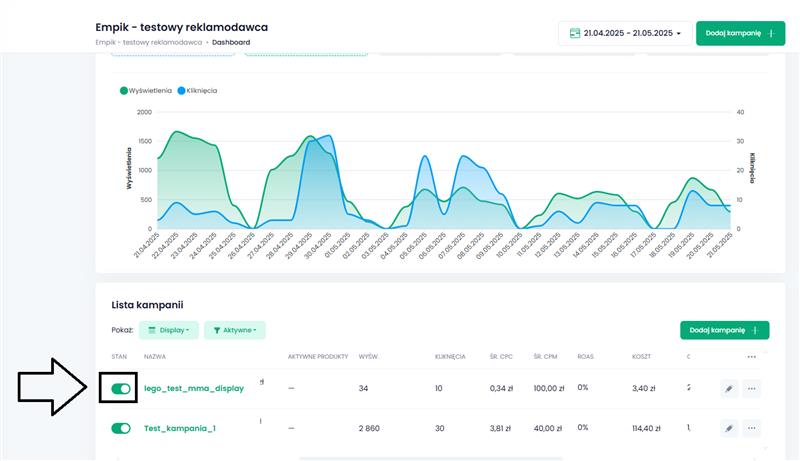Image resolution: width=800 pixels, height=461 pixels.
Task: Click the table column options ellipsis header
Action: click(751, 357)
